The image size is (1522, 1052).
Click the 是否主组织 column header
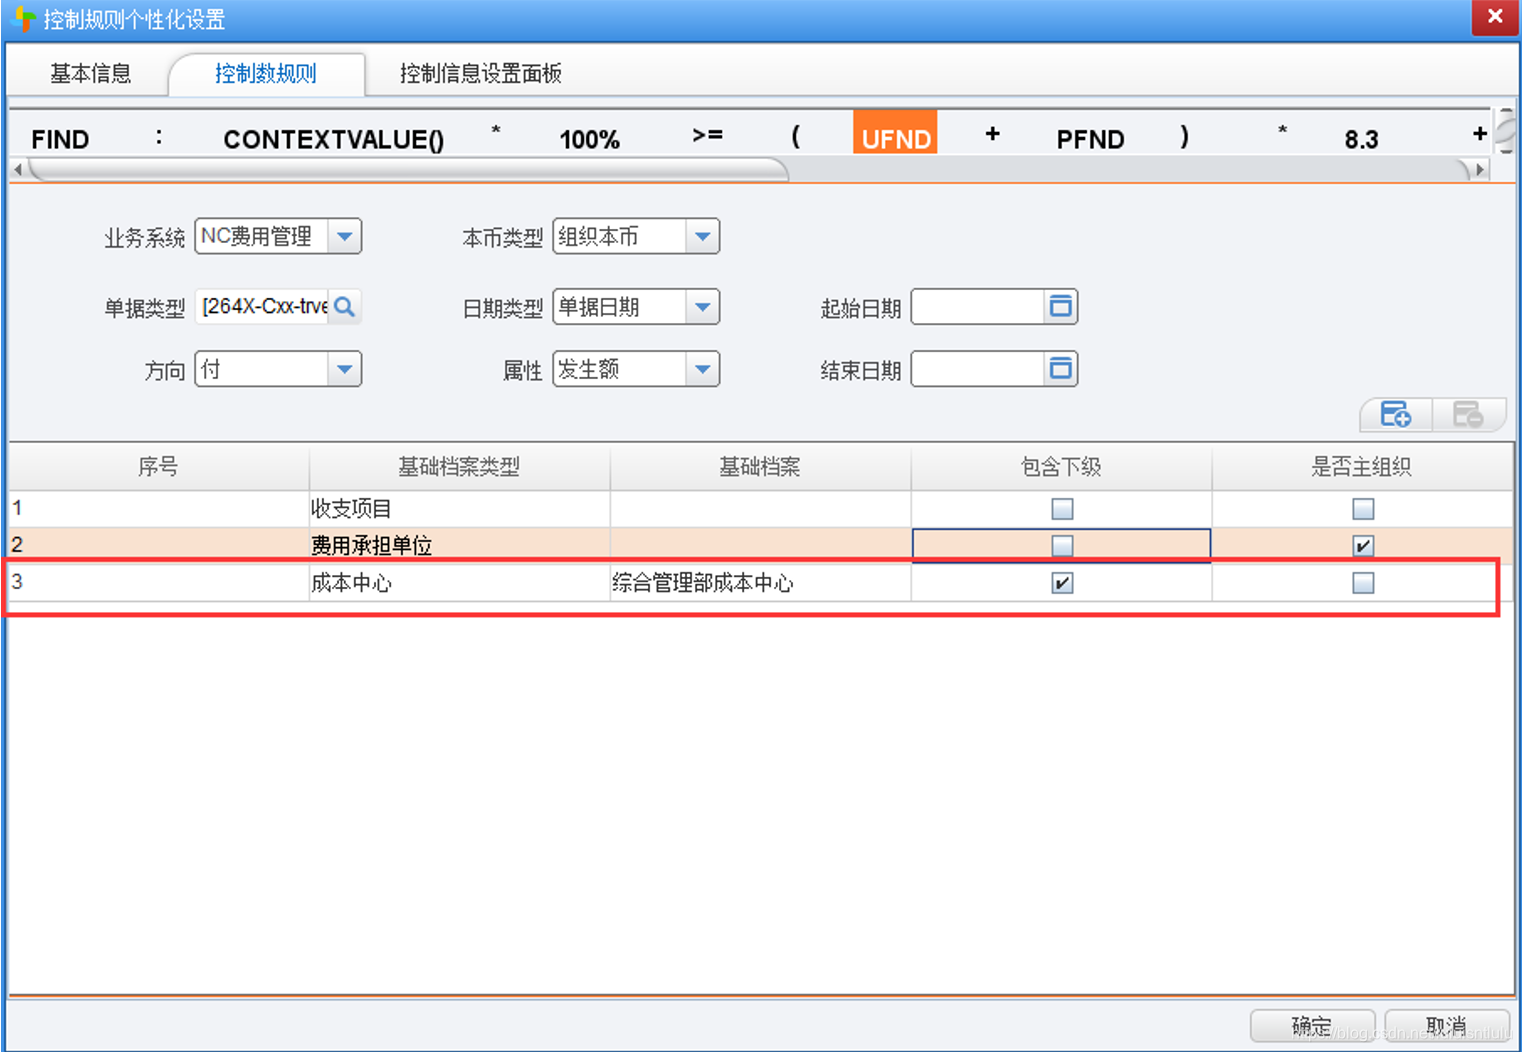tap(1362, 466)
